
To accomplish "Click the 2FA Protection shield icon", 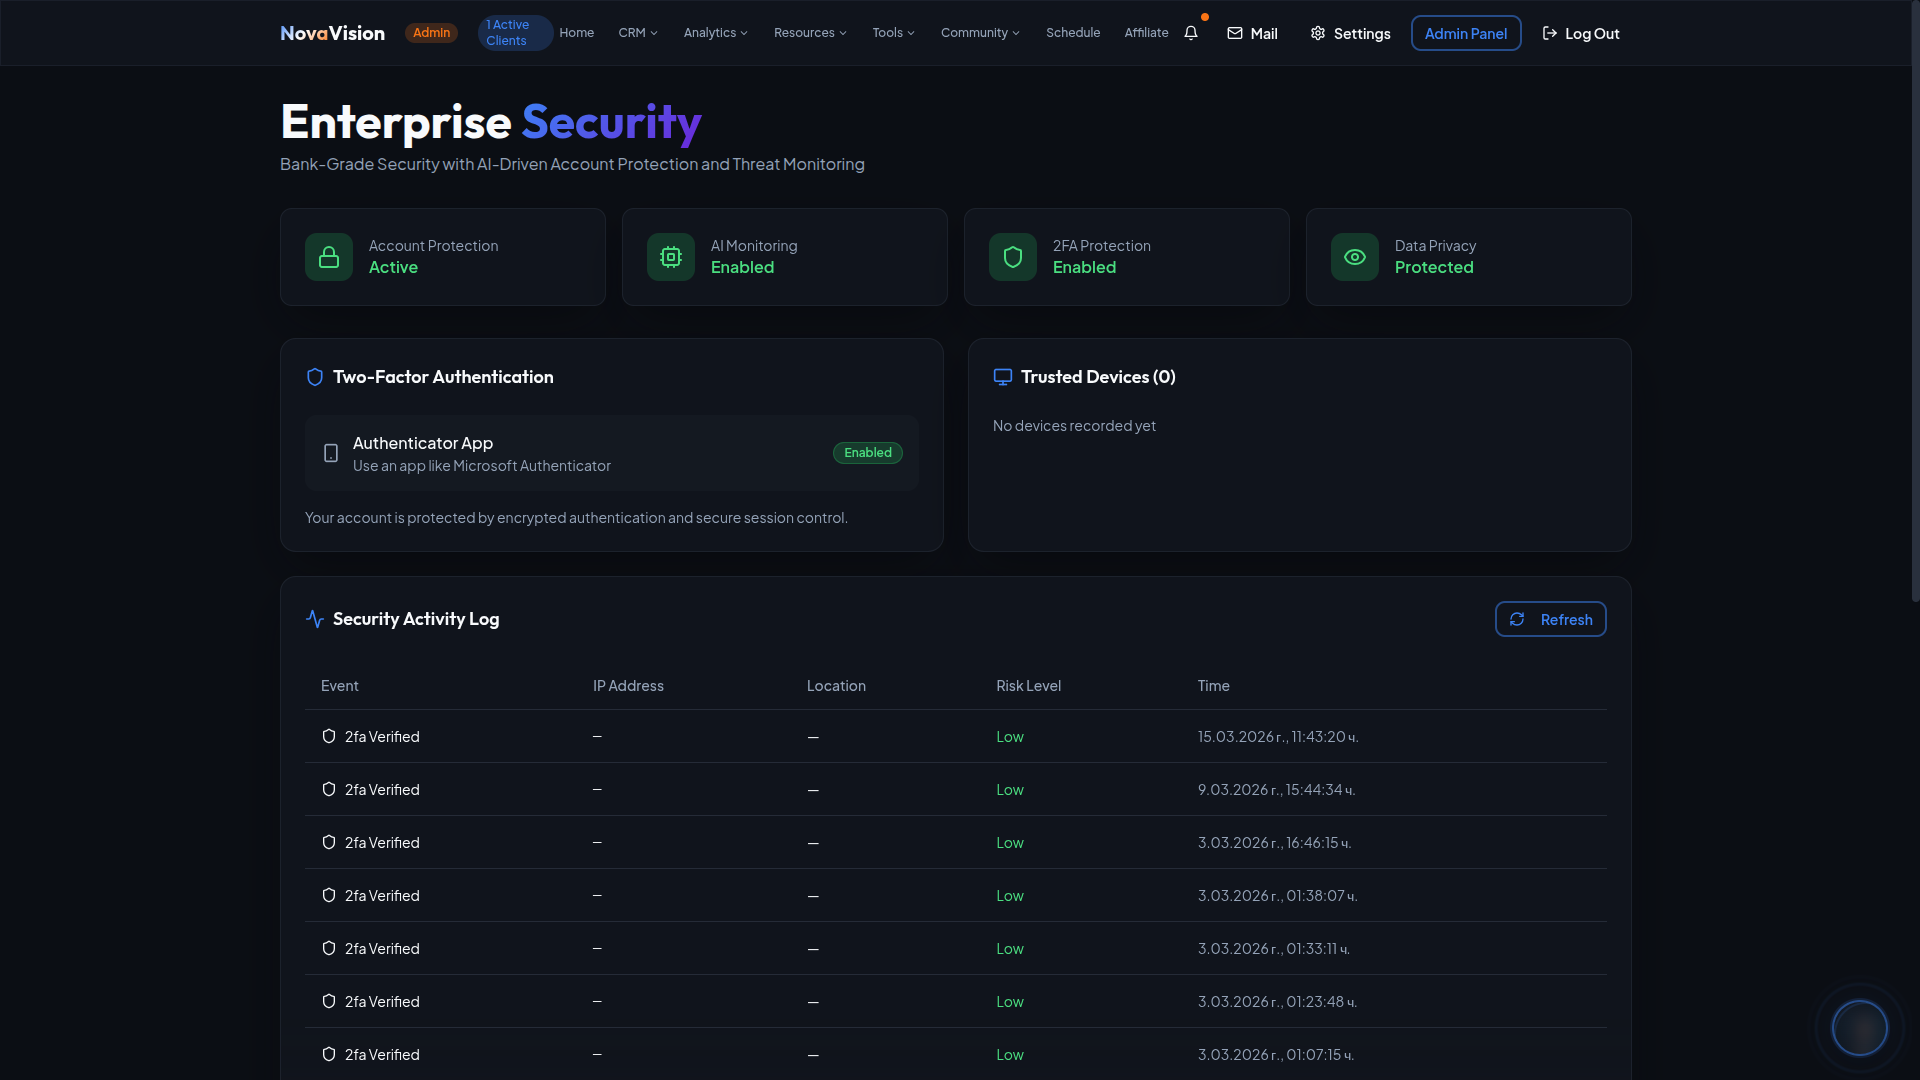I will [x=1013, y=257].
